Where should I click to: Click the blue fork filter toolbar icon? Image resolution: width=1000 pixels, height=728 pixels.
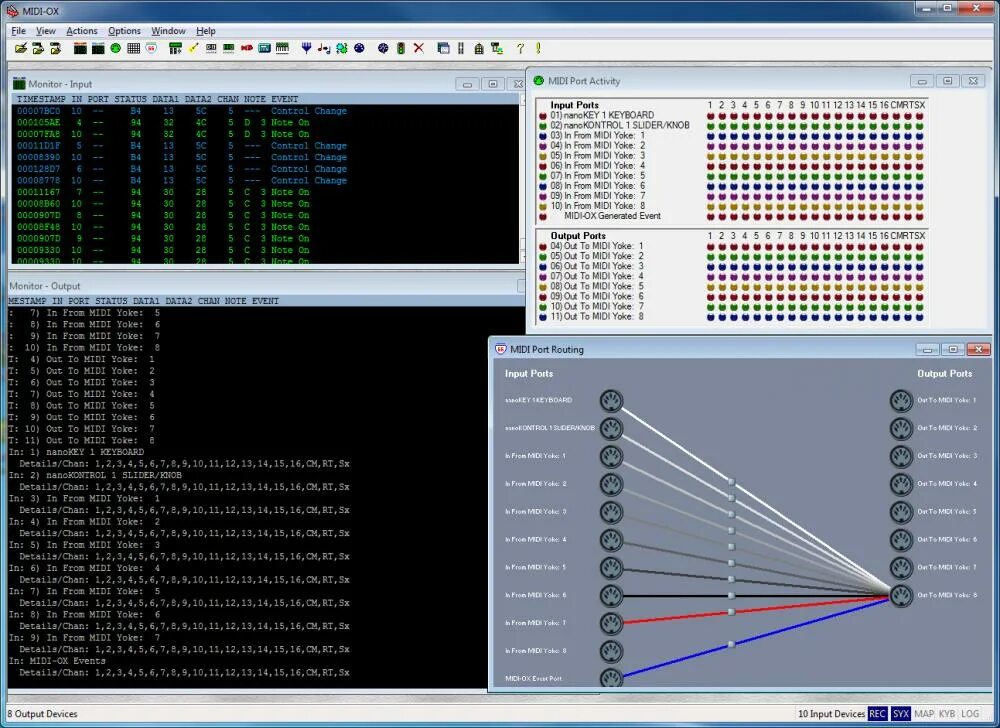pos(306,48)
